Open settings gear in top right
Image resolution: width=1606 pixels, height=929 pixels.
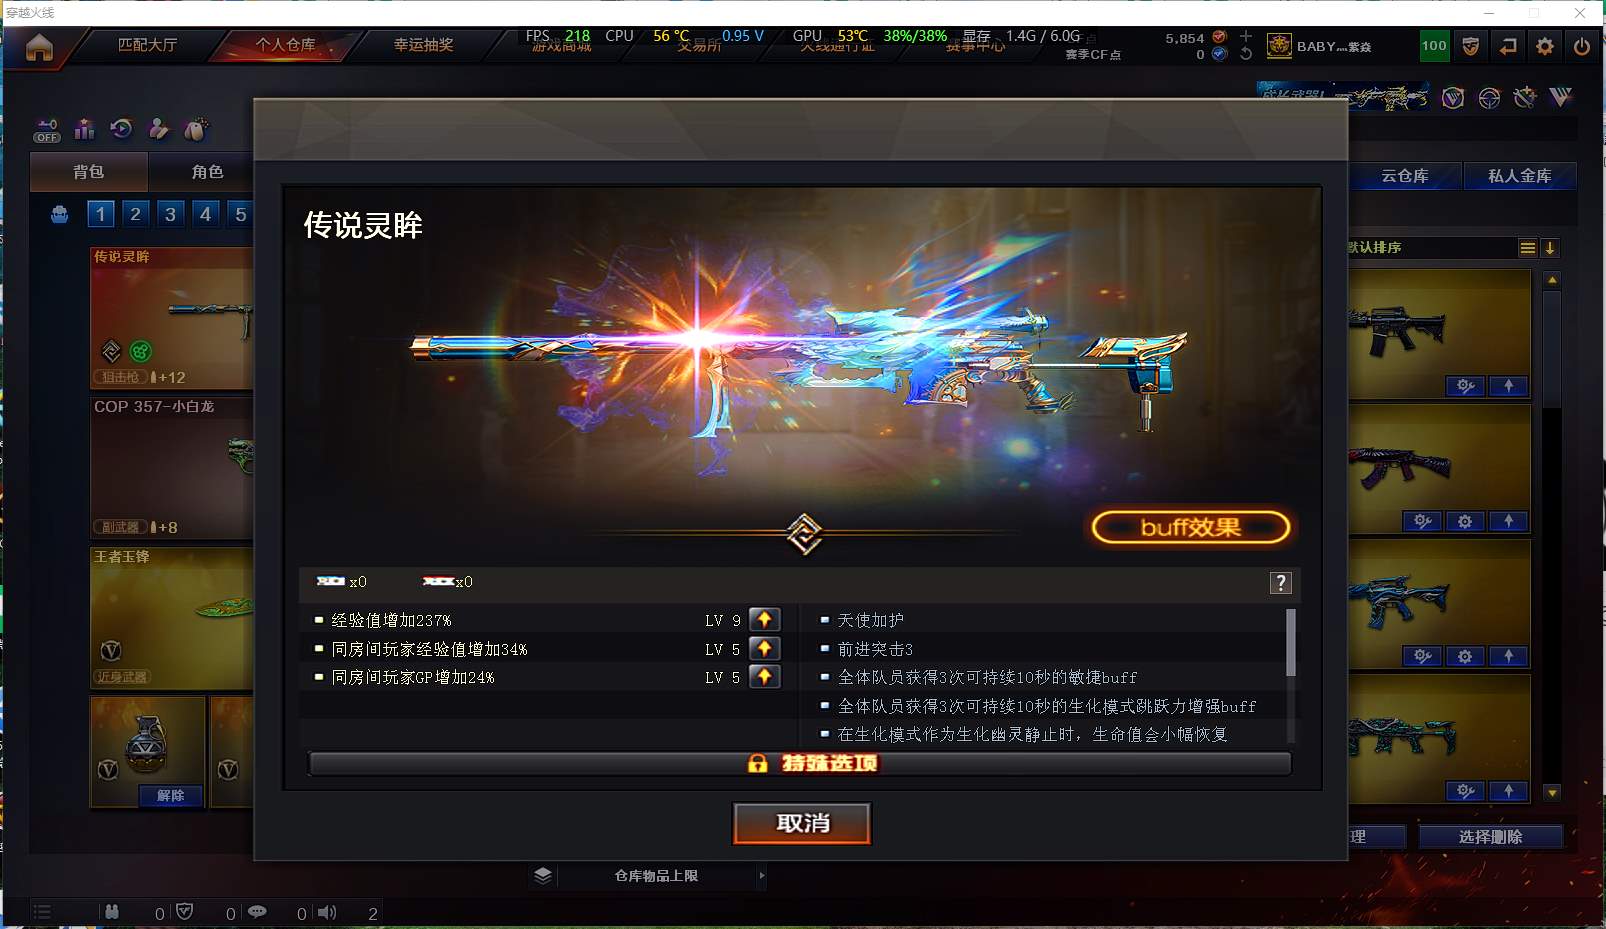click(1545, 46)
